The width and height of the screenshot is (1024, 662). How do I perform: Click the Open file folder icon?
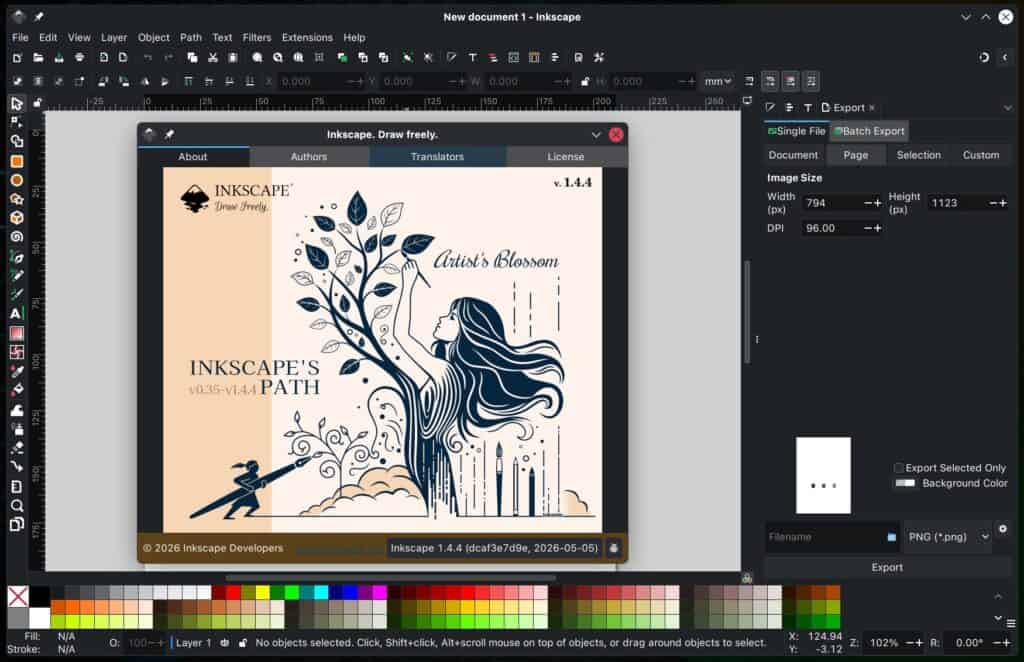click(x=38, y=57)
